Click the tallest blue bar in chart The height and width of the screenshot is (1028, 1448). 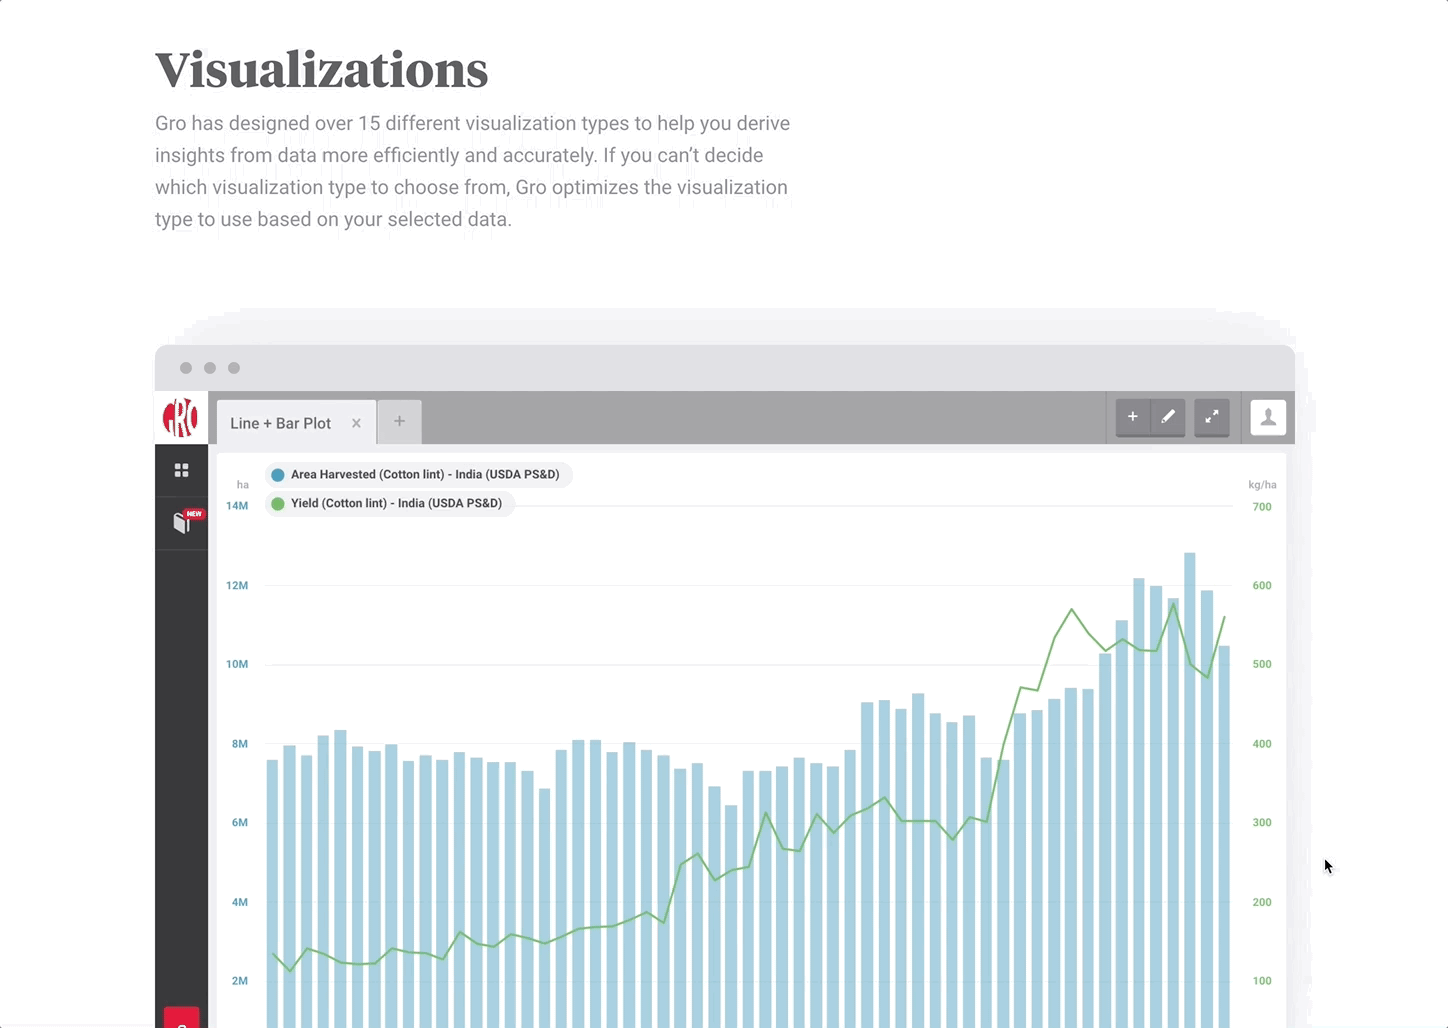coord(1190,790)
